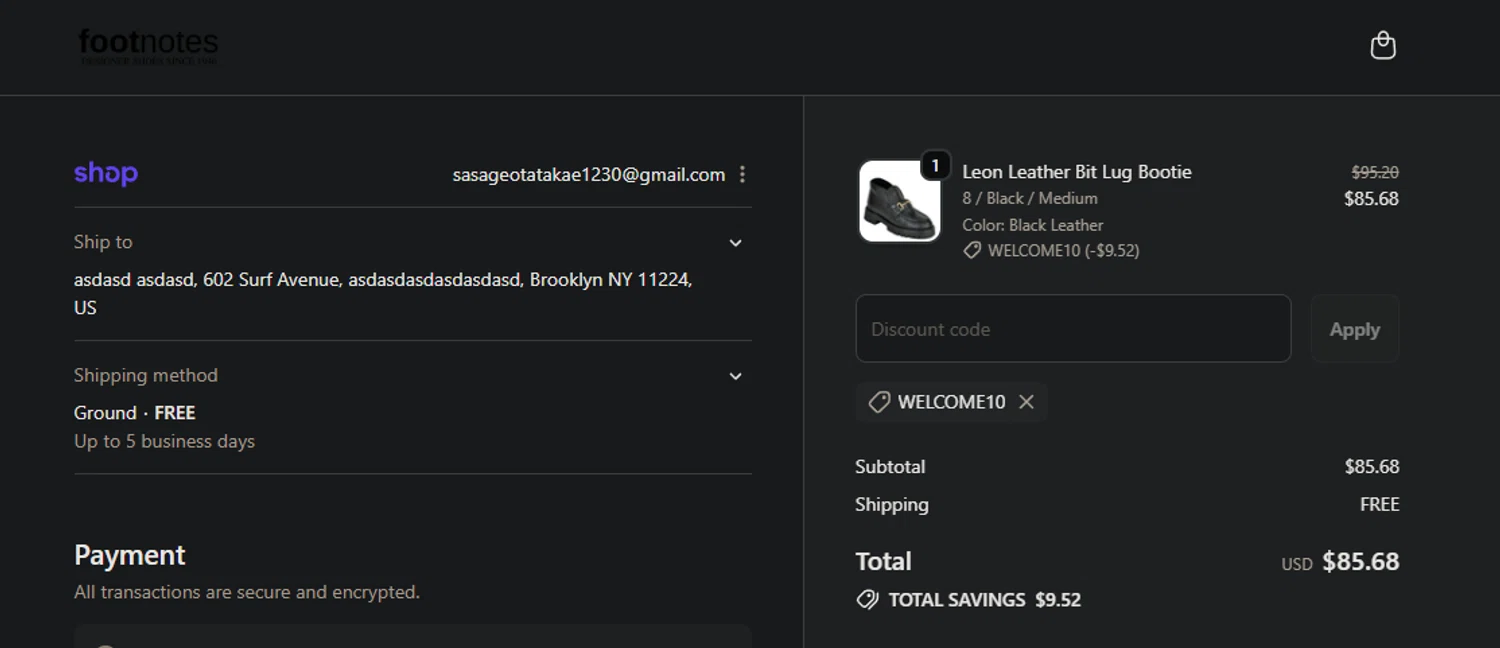1500x648 pixels.
Task: Click the Apply discount button
Action: click(x=1354, y=328)
